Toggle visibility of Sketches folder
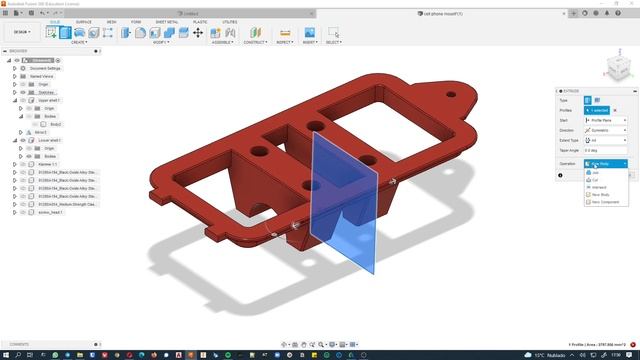Screen dimensions: 640x360 pyautogui.click(x=23, y=92)
